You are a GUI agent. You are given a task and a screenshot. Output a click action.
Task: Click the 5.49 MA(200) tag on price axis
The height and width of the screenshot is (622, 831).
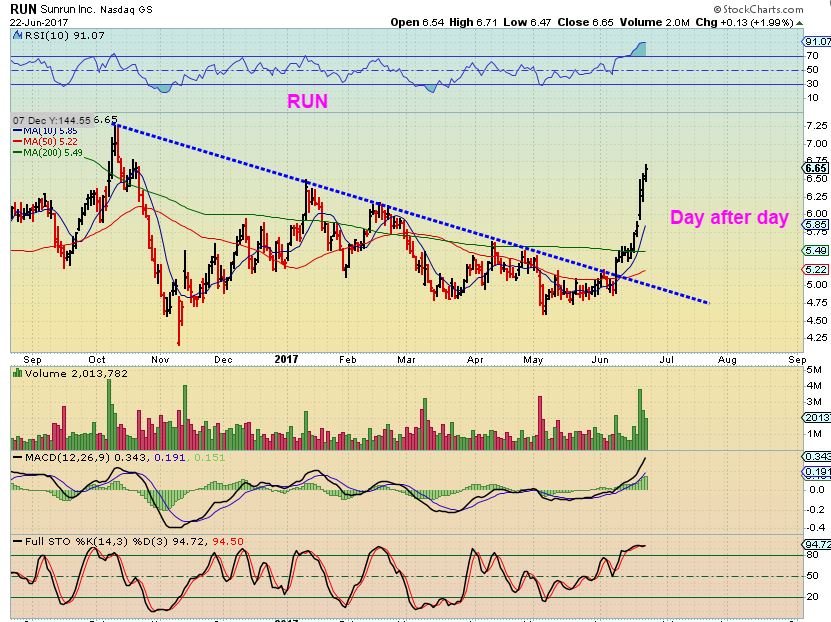(x=816, y=250)
